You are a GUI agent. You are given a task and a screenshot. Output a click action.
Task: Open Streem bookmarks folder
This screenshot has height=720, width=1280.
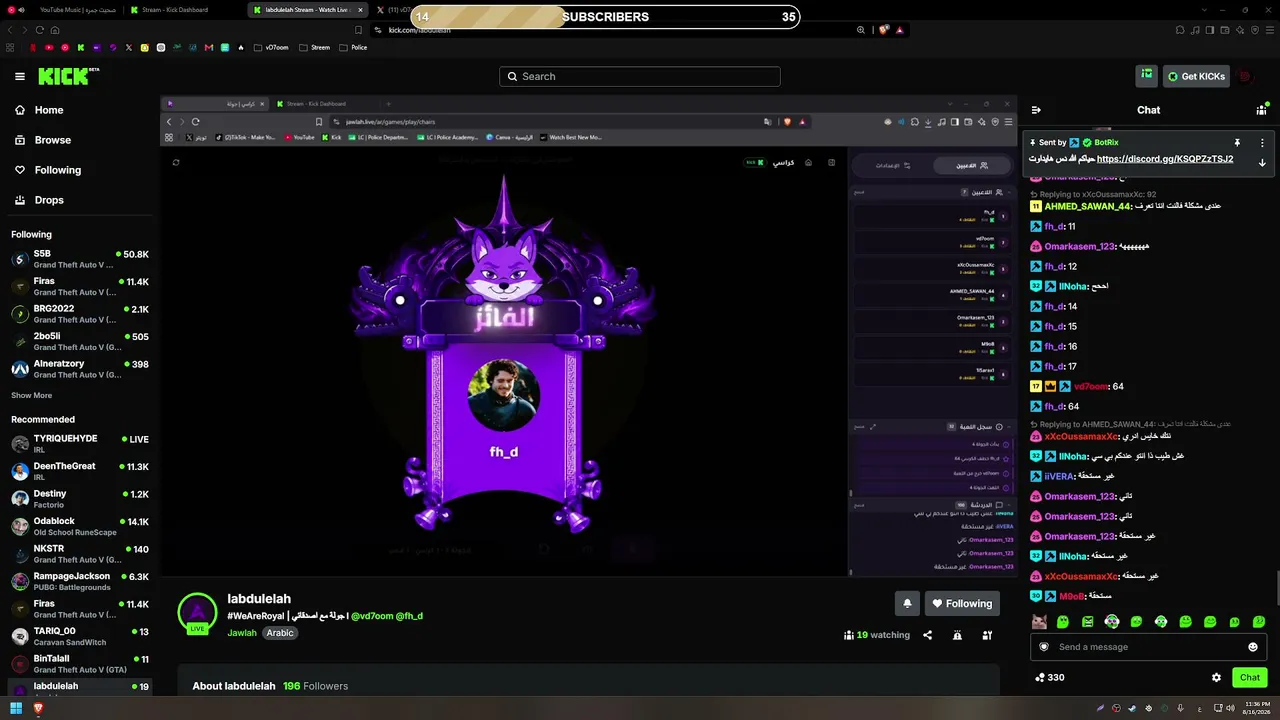click(x=314, y=47)
